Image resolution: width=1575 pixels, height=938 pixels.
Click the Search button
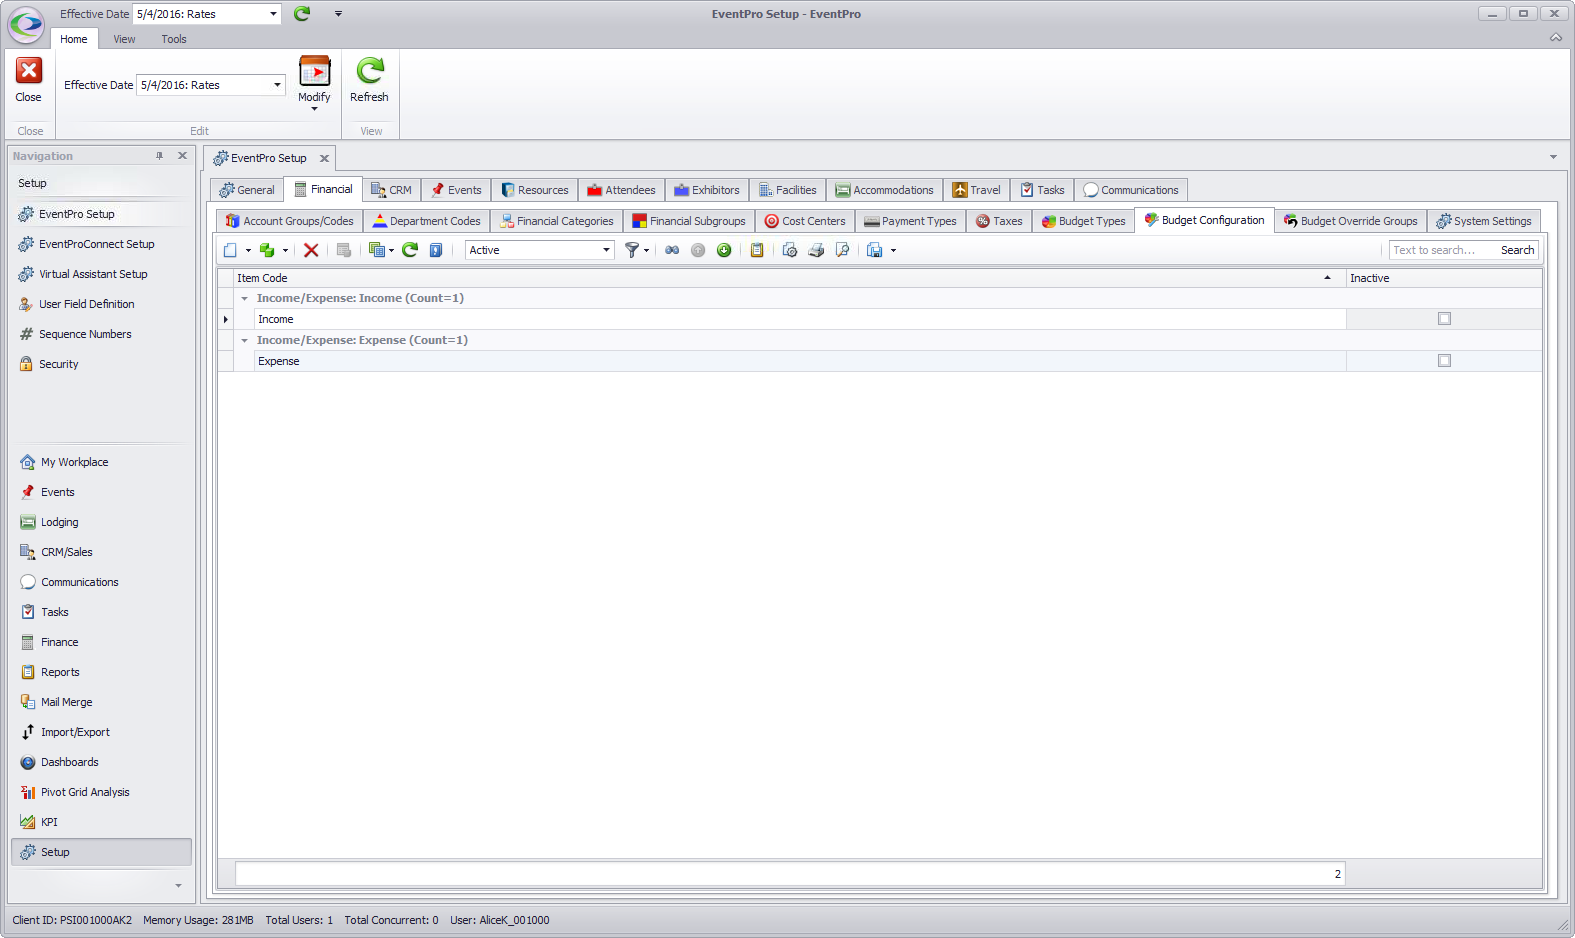(x=1517, y=250)
